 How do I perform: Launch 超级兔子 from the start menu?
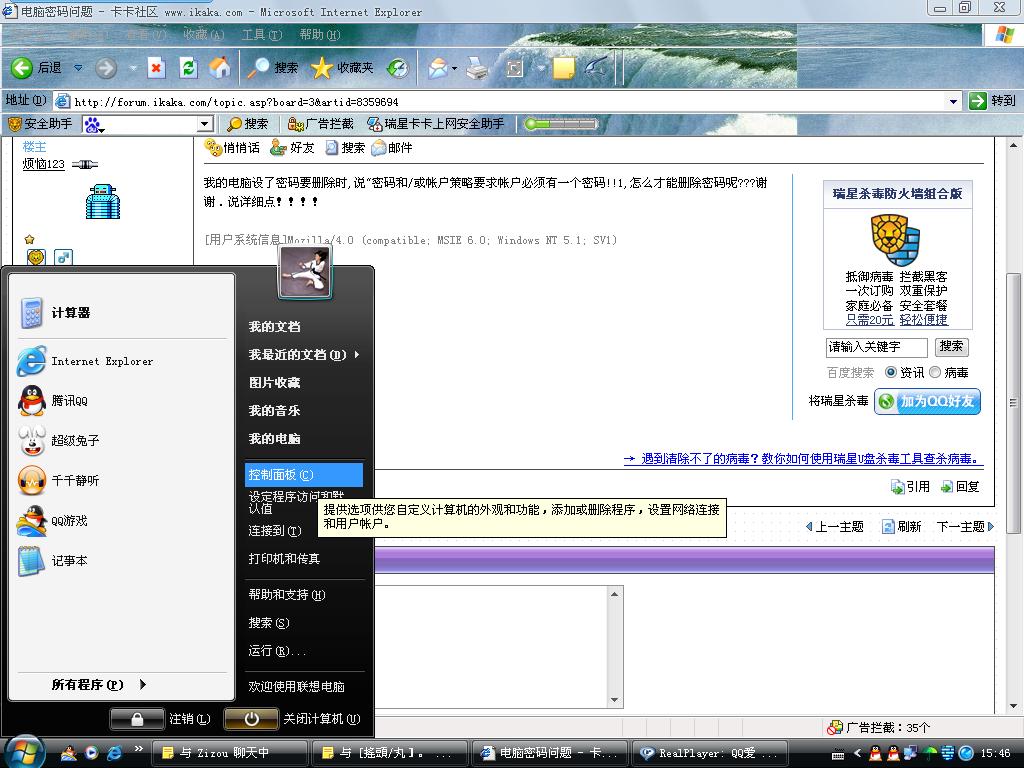point(75,441)
